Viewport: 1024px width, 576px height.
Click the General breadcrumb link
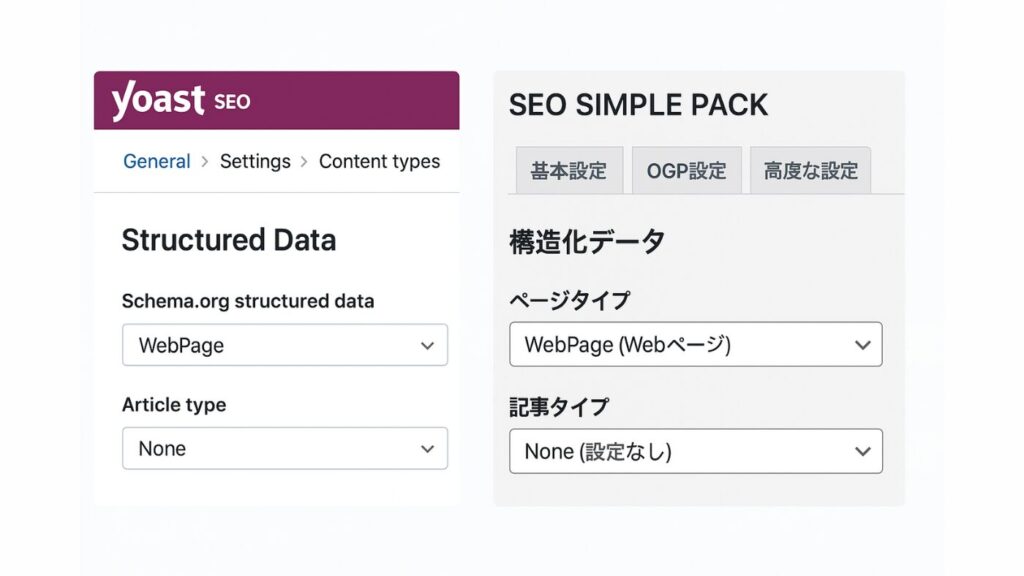156,161
